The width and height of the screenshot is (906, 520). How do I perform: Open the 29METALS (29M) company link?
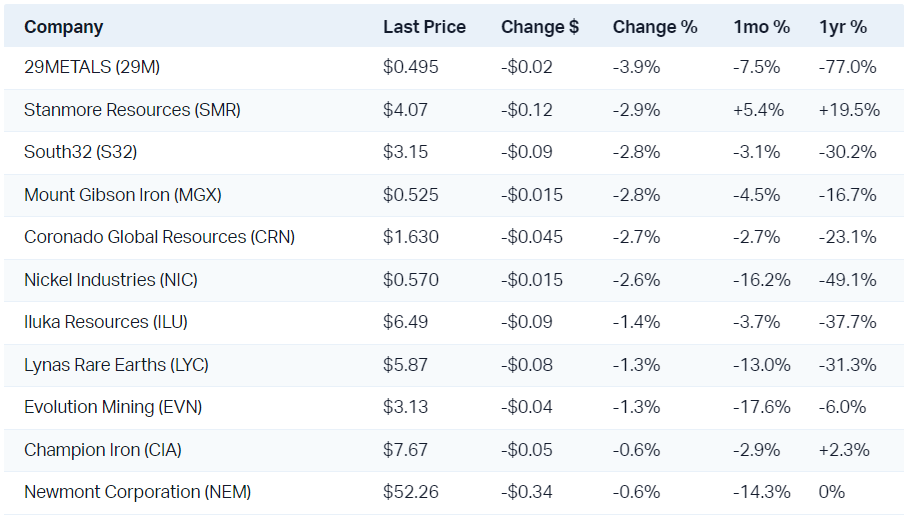pyautogui.click(x=92, y=67)
